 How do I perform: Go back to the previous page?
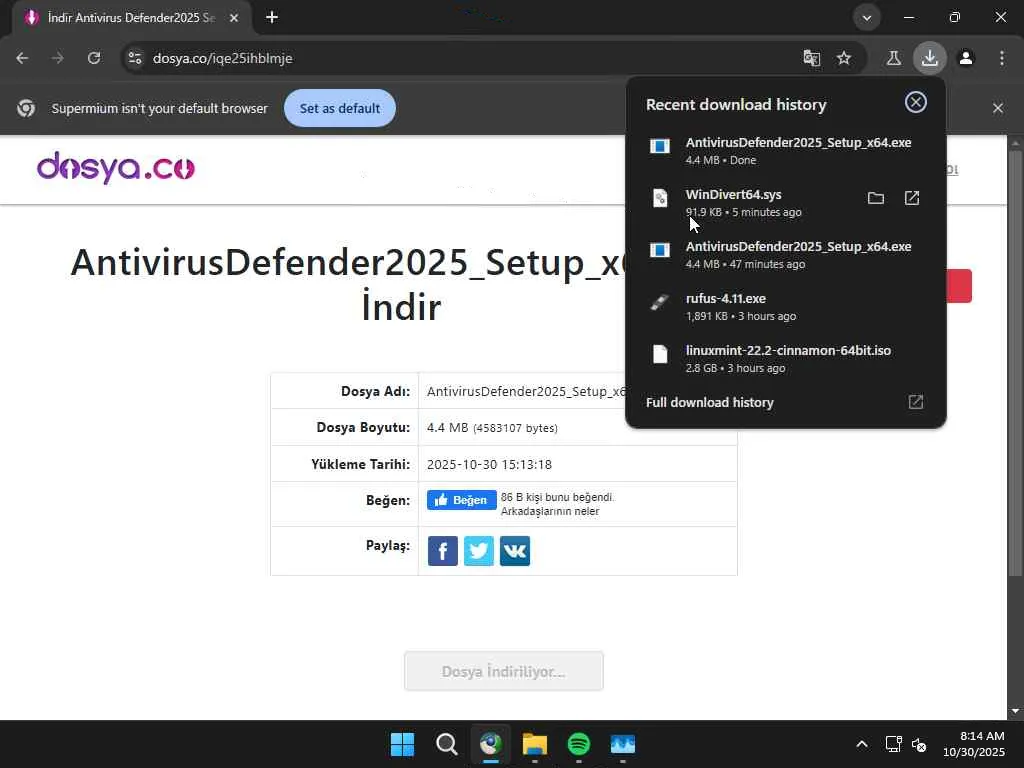tap(22, 58)
